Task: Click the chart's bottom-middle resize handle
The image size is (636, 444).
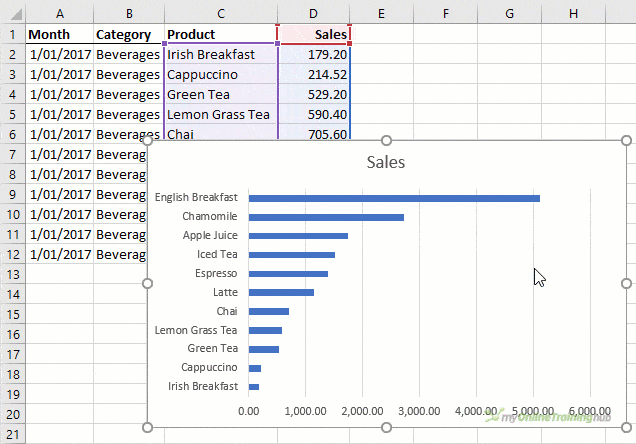Action: pyautogui.click(x=387, y=427)
